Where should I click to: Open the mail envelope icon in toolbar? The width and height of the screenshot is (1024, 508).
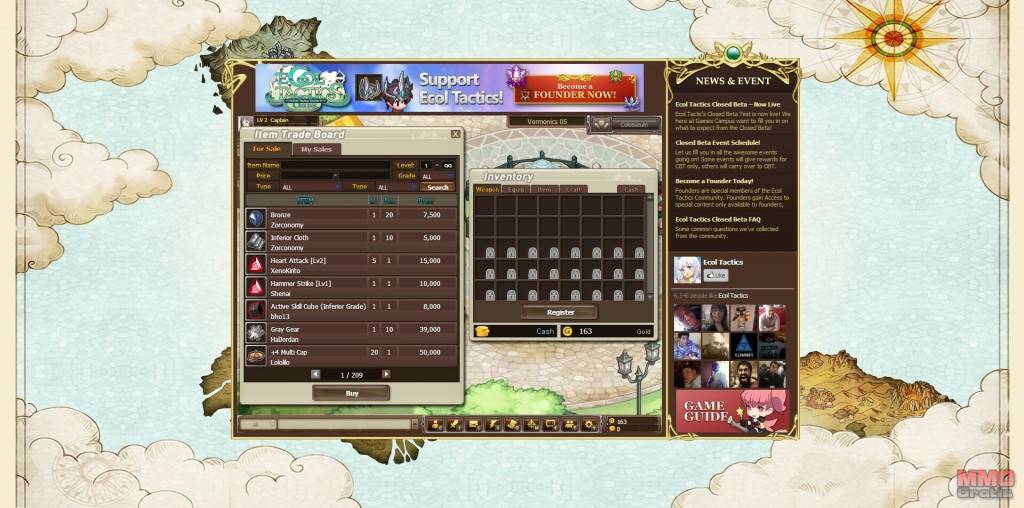[473, 425]
